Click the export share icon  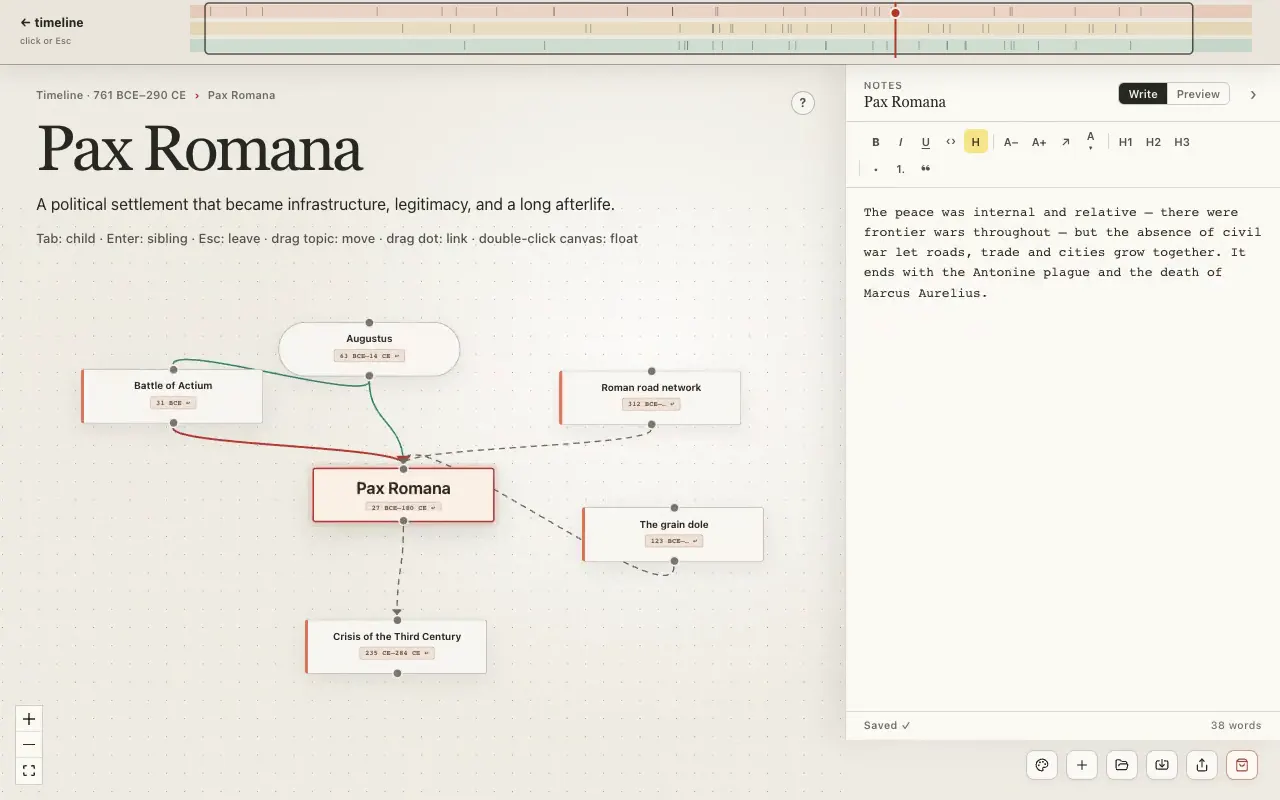coord(1202,765)
